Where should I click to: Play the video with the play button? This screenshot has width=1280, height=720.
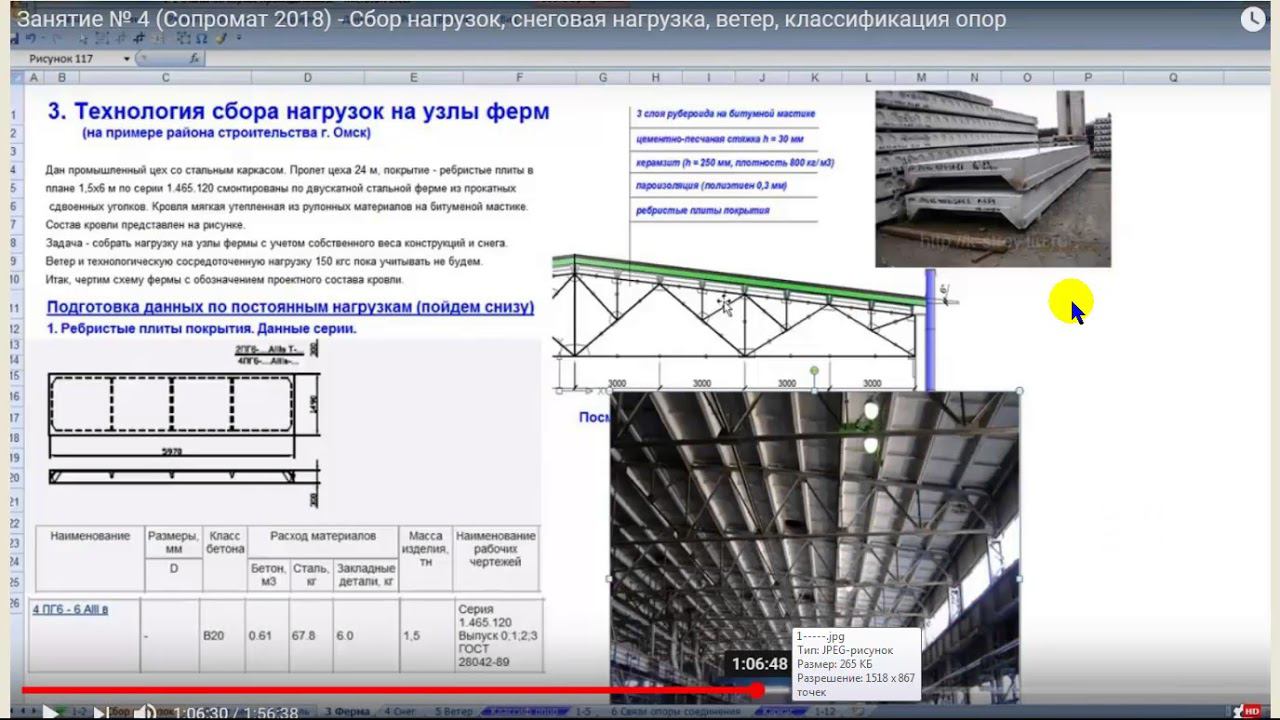(49, 712)
